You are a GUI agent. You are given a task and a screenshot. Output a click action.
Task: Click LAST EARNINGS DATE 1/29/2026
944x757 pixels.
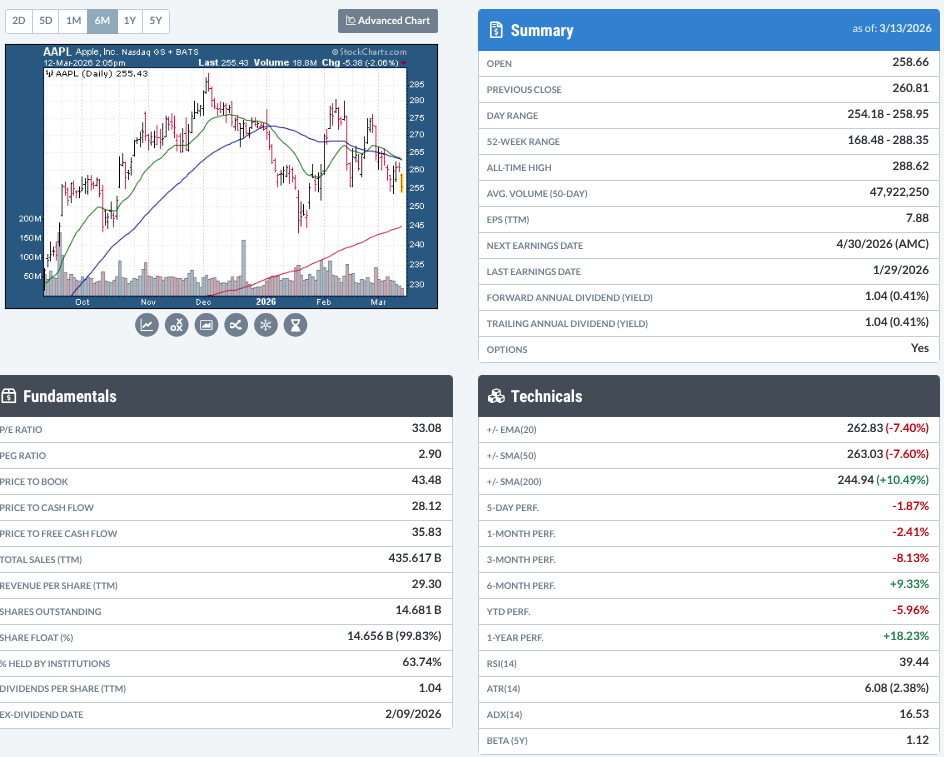[x=901, y=270]
